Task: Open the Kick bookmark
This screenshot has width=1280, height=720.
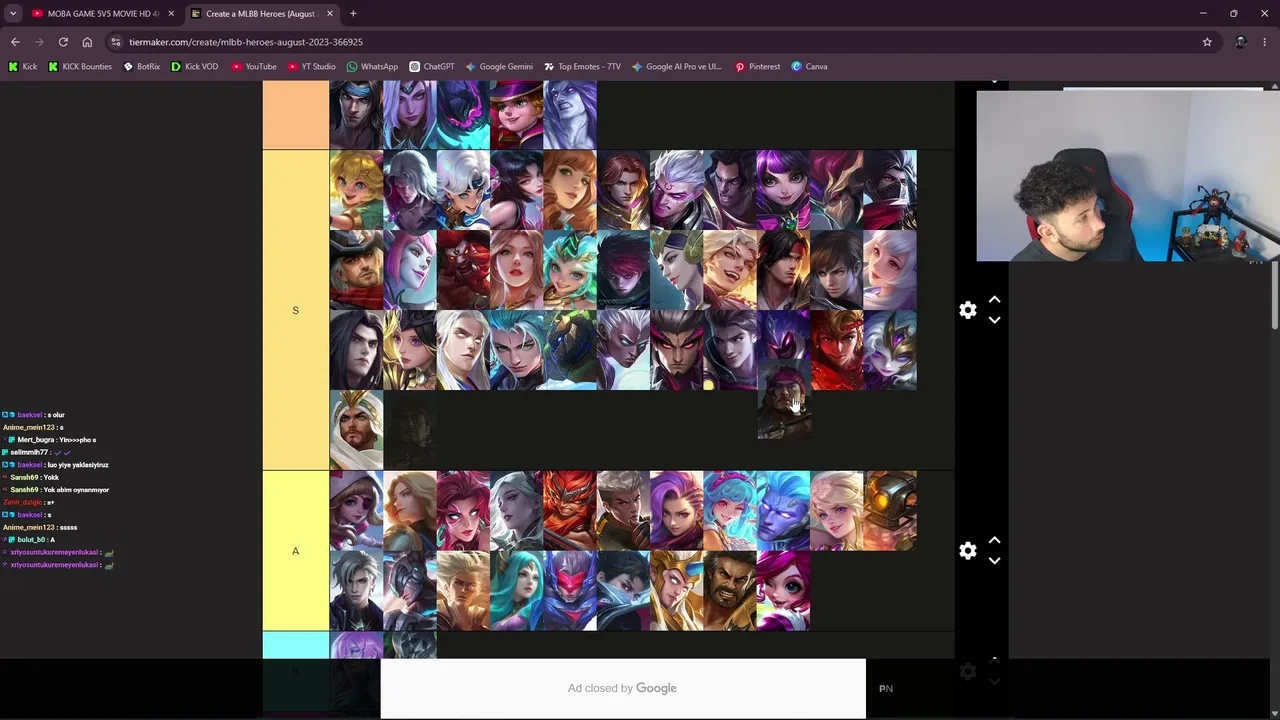Action: click(x=23, y=67)
